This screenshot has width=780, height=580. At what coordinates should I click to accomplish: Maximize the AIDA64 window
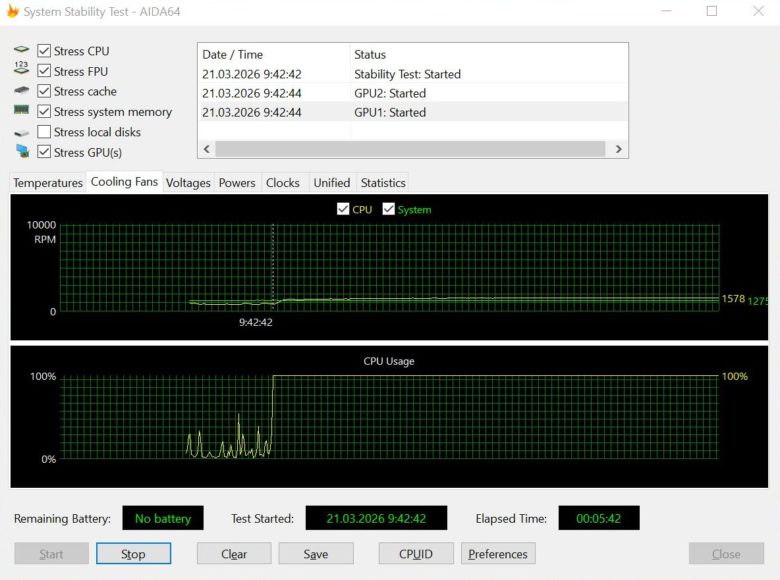(x=712, y=10)
